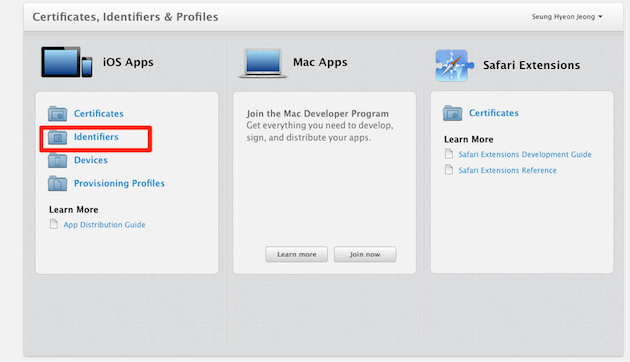The height and width of the screenshot is (362, 630).
Task: Open the Safari Extensions Reference link
Action: (x=507, y=170)
